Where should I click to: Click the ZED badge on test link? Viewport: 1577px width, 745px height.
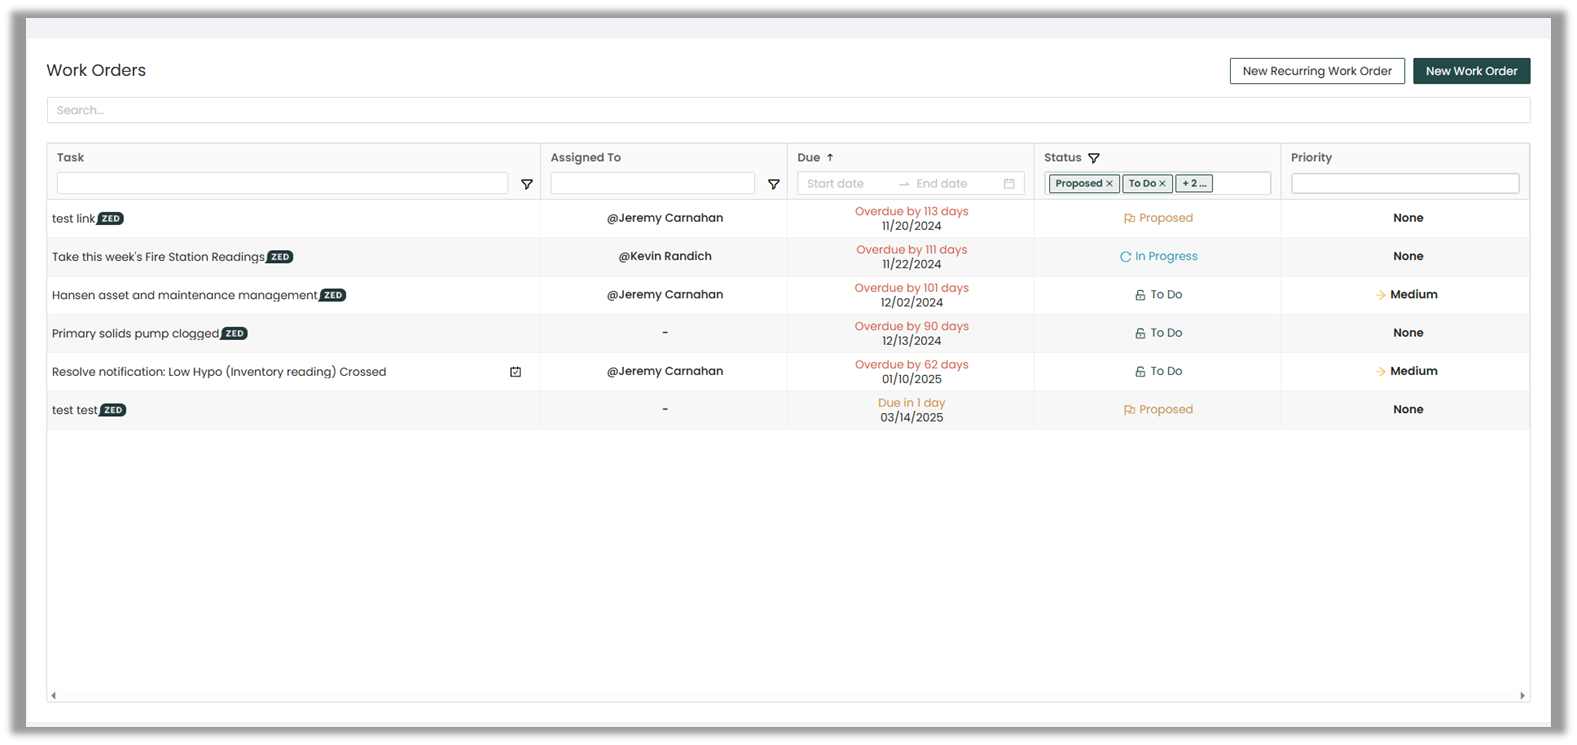click(x=111, y=219)
